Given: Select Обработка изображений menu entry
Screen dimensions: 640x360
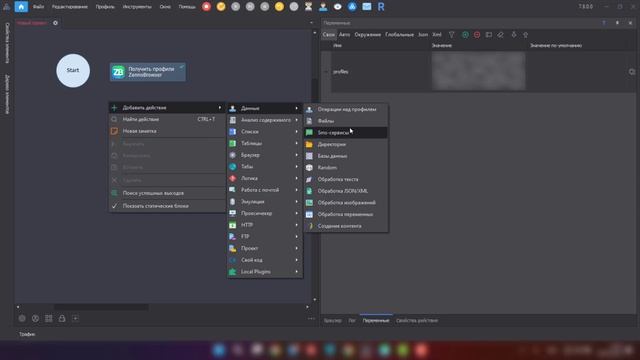Looking at the screenshot, I should coord(346,202).
